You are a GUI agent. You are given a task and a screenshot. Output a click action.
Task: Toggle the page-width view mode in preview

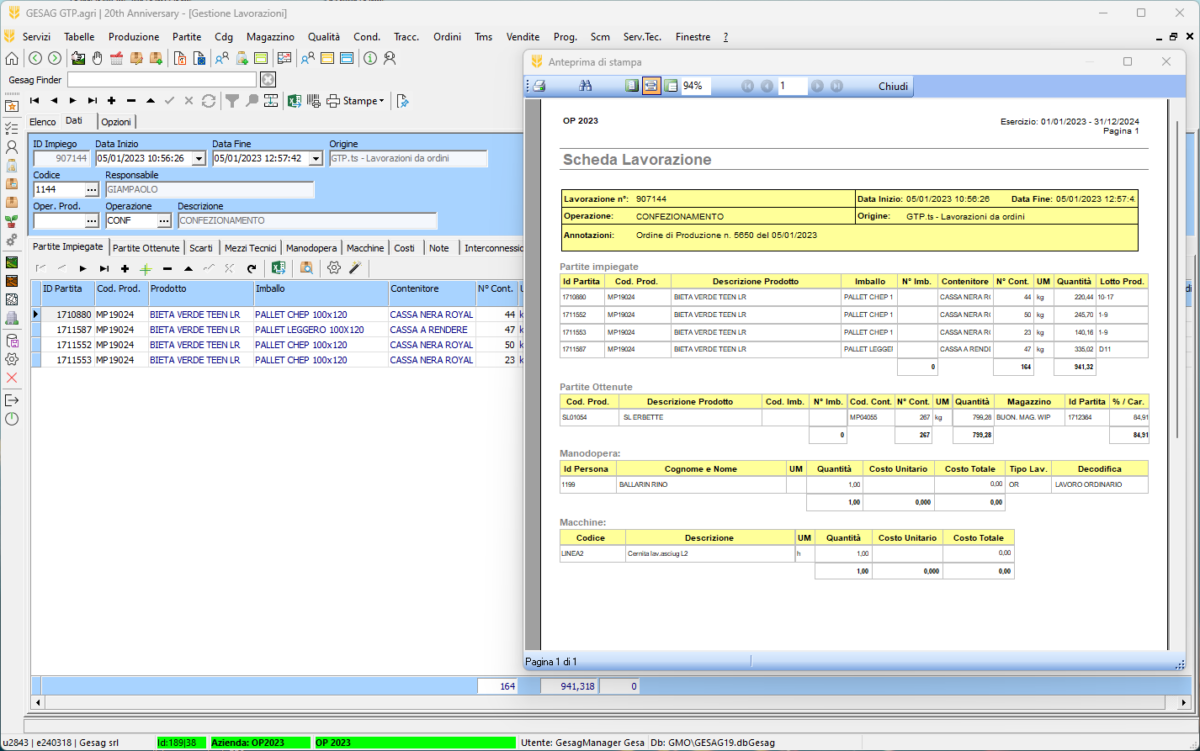(x=651, y=86)
